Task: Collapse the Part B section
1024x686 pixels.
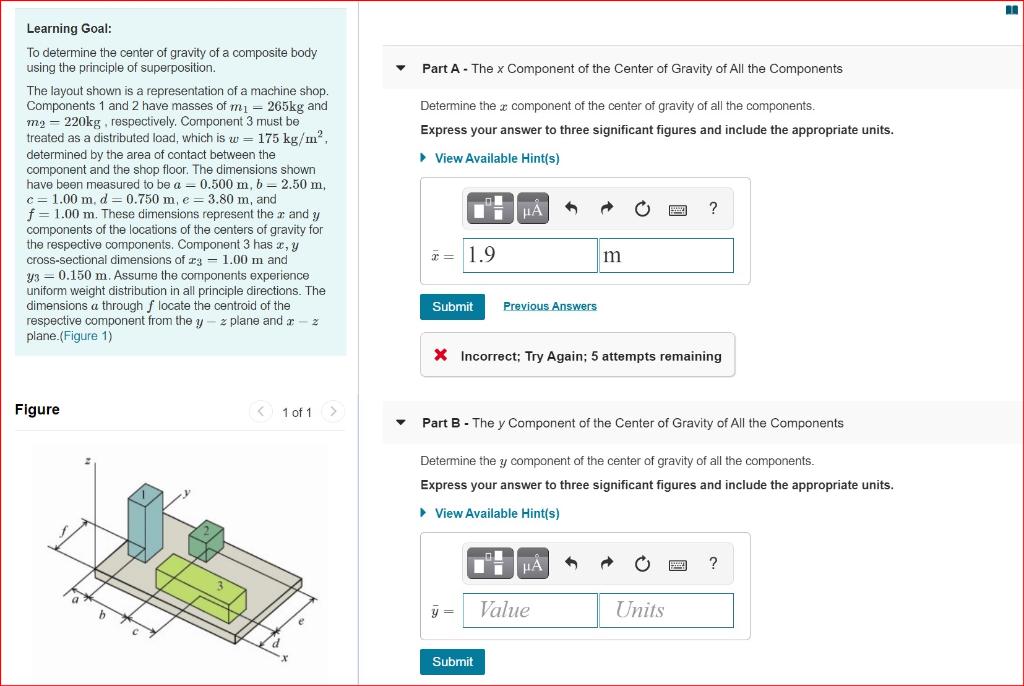Action: [399, 422]
